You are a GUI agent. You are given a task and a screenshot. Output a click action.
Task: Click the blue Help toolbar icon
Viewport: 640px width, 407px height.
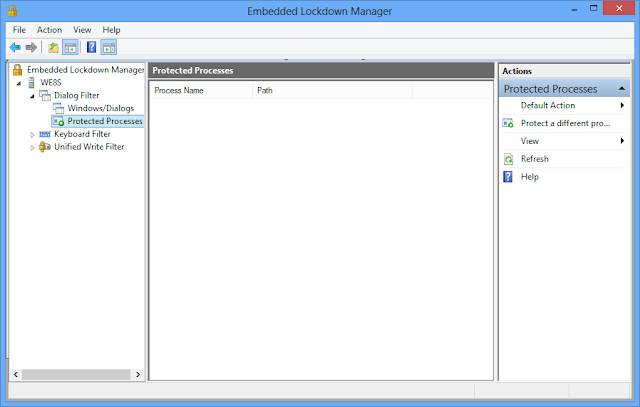click(x=92, y=47)
